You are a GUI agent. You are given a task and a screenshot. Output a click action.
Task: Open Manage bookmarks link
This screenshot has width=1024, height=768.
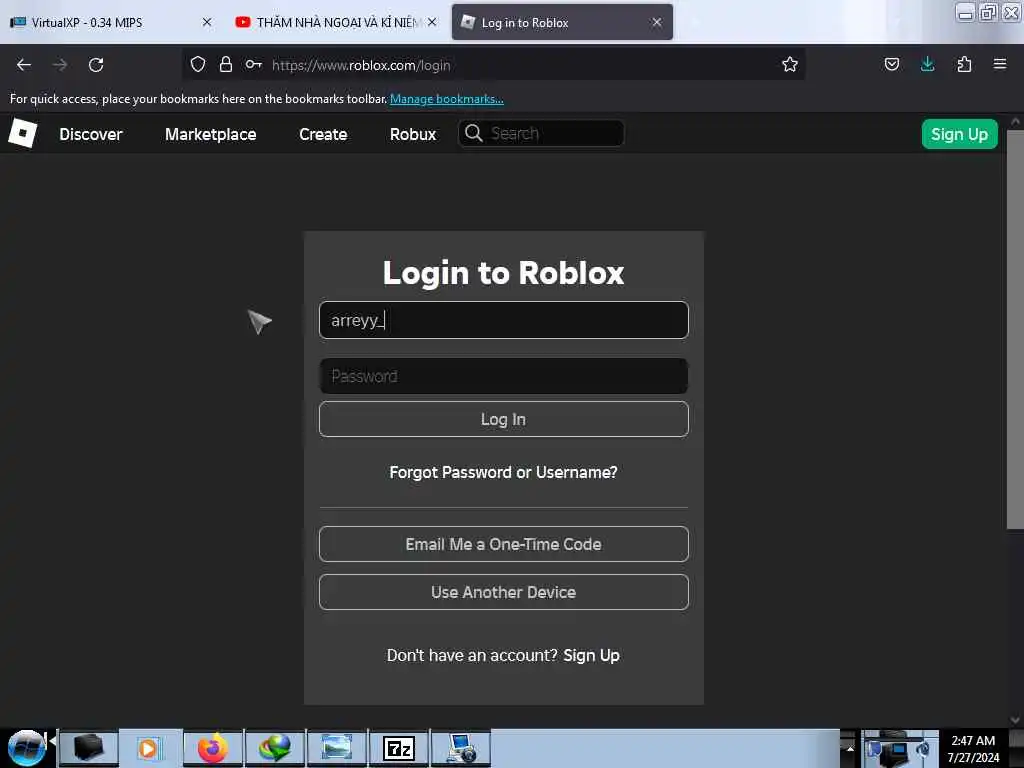447,99
